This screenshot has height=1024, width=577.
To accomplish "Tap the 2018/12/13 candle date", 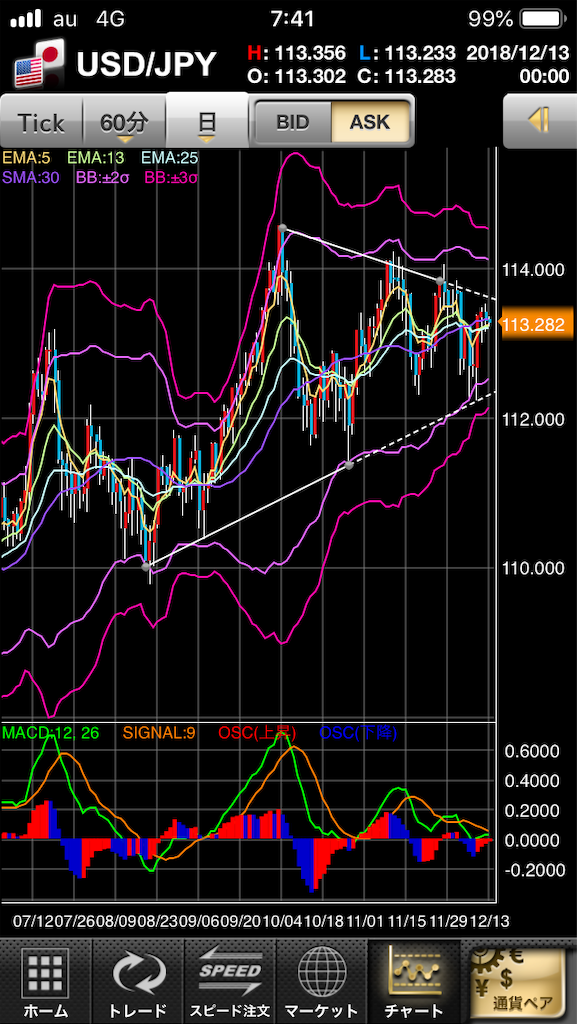I will tap(518, 53).
